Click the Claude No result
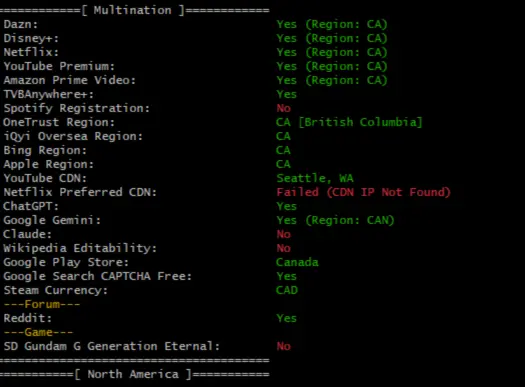This screenshot has width=525, height=387. tap(284, 234)
